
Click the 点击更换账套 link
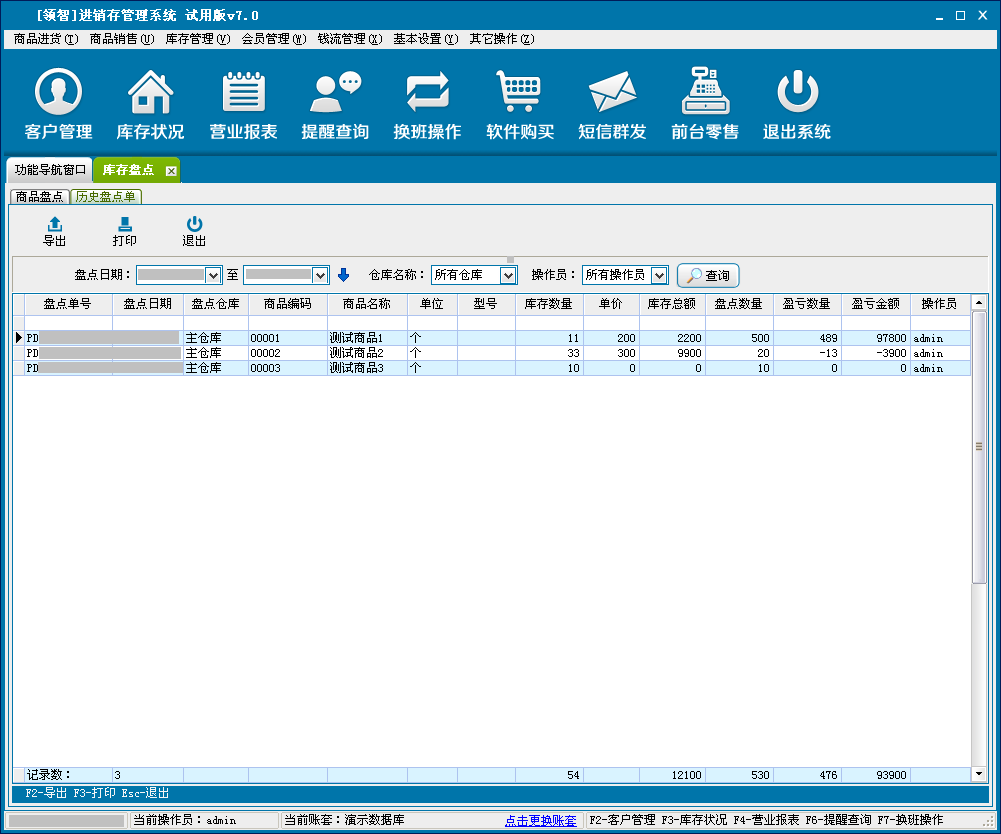tap(540, 820)
